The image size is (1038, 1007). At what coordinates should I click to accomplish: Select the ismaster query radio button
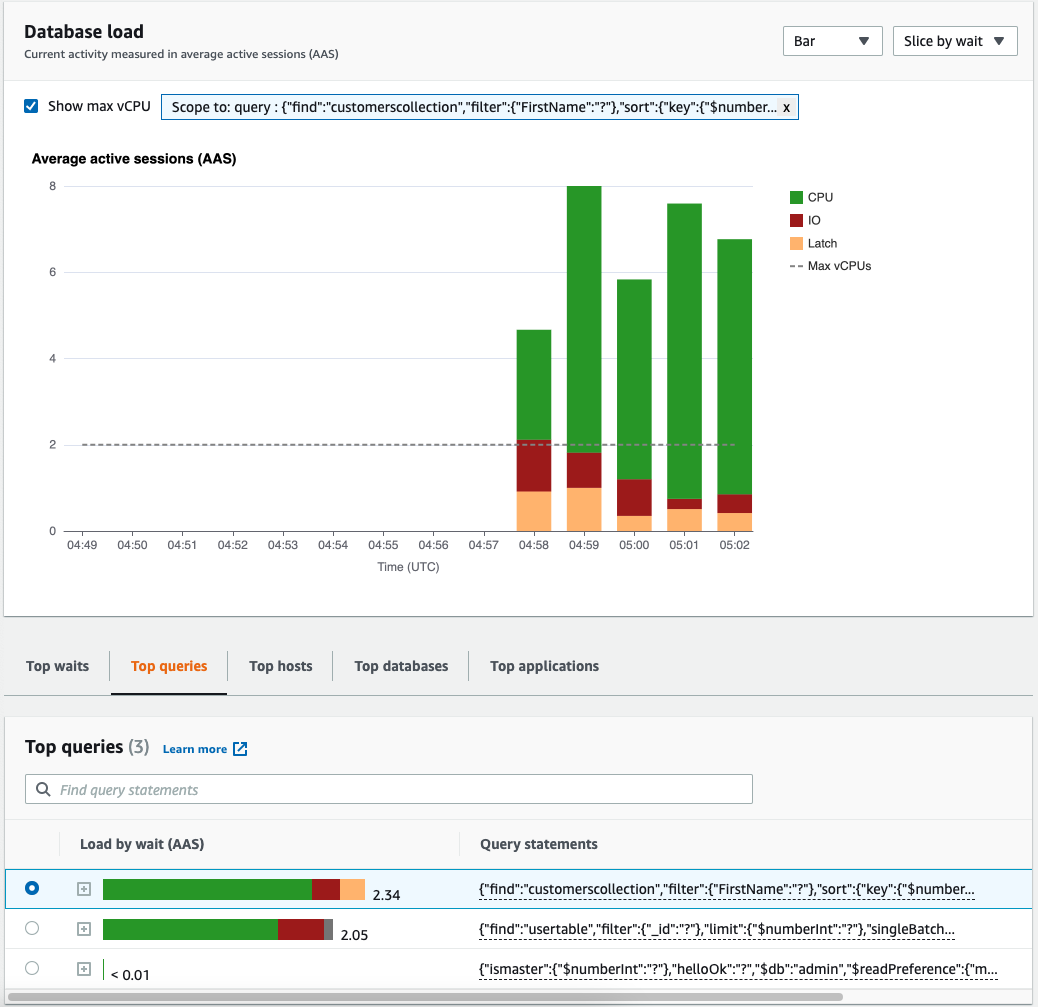[x=31, y=968]
